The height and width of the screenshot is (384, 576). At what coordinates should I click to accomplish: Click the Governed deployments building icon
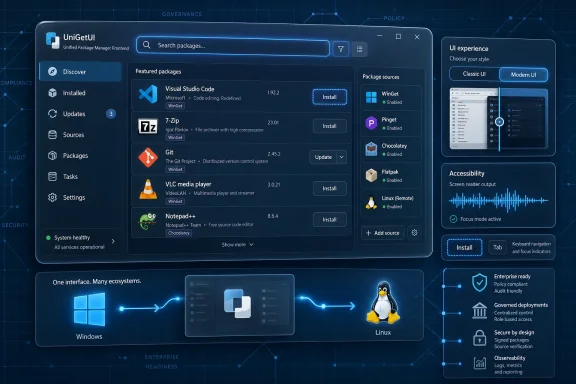(x=479, y=311)
